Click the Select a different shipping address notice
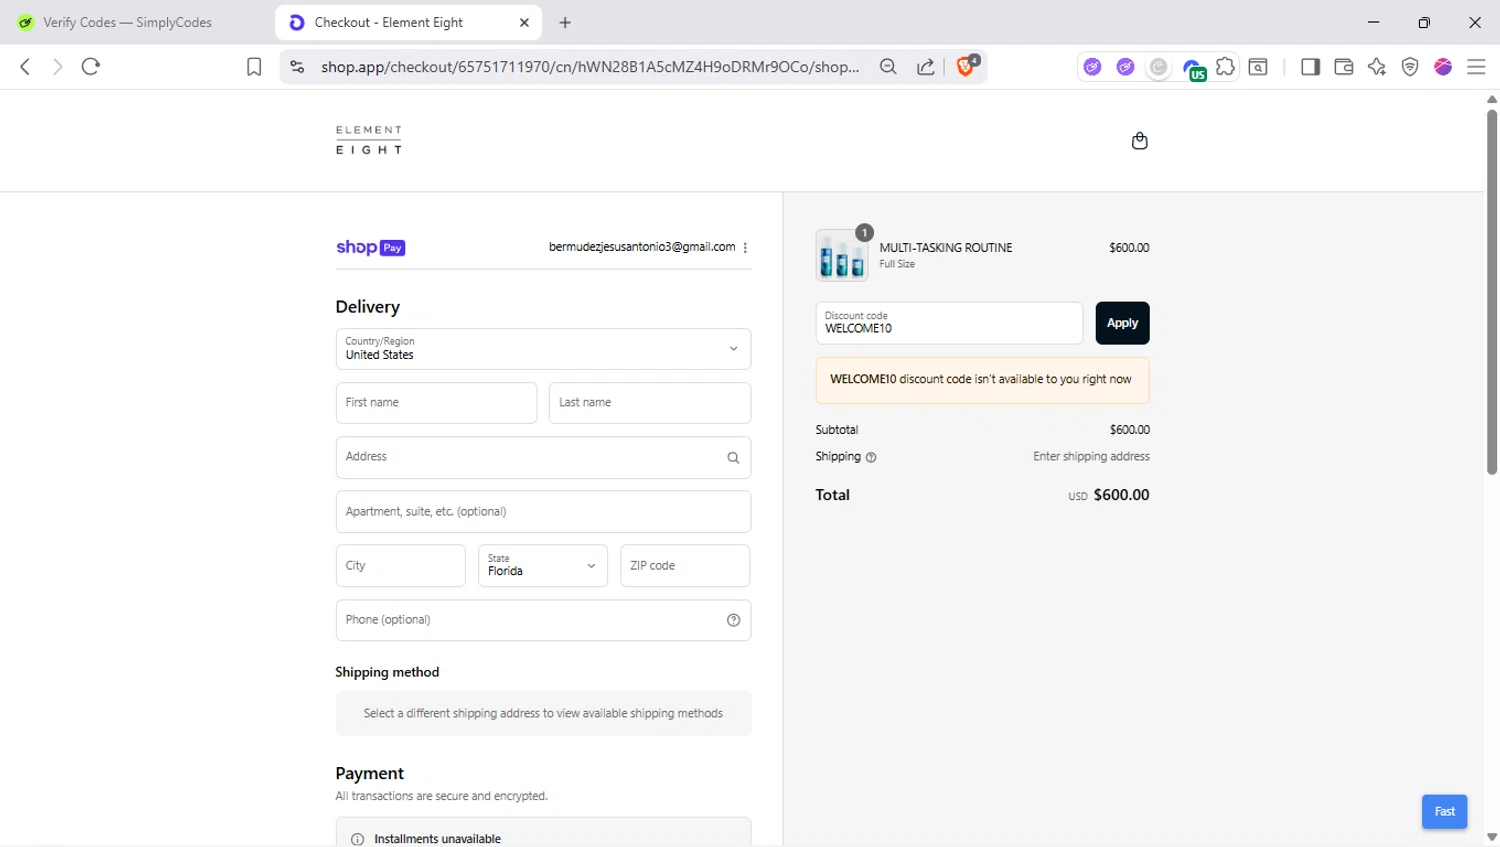Viewport: 1500px width, 847px height. tap(543, 714)
